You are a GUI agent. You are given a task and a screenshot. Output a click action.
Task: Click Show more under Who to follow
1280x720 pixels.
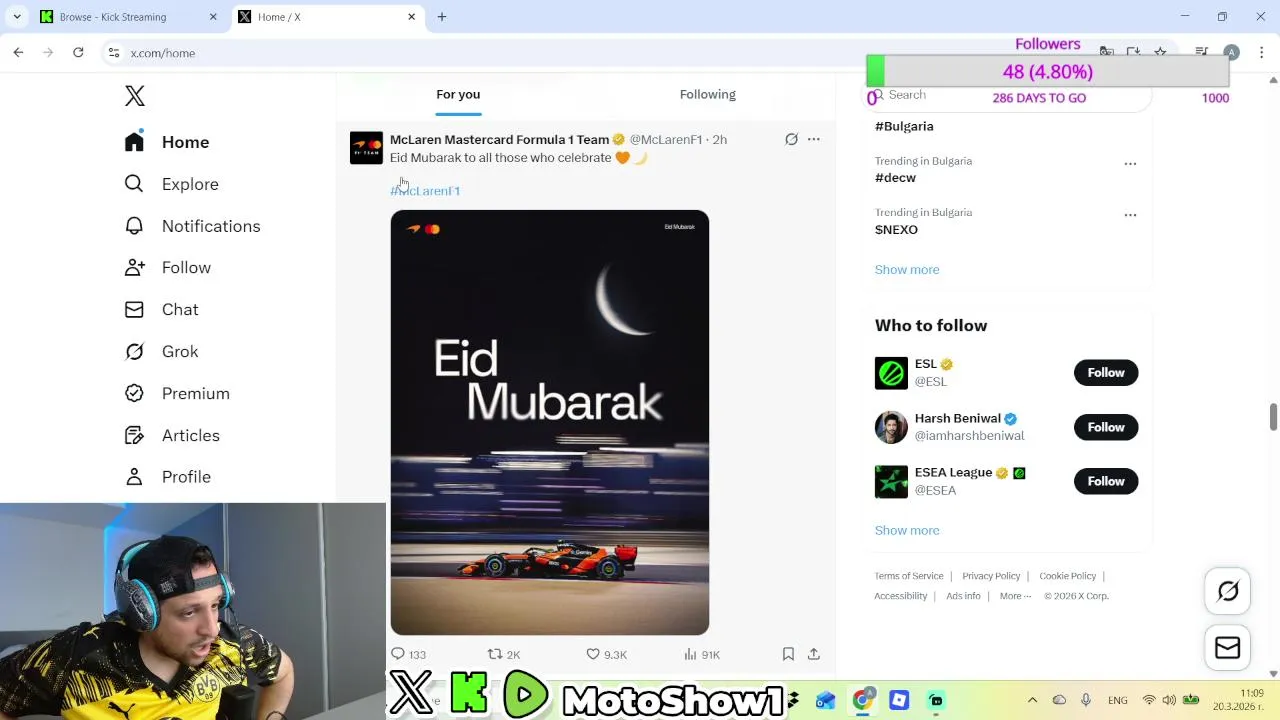click(x=907, y=531)
